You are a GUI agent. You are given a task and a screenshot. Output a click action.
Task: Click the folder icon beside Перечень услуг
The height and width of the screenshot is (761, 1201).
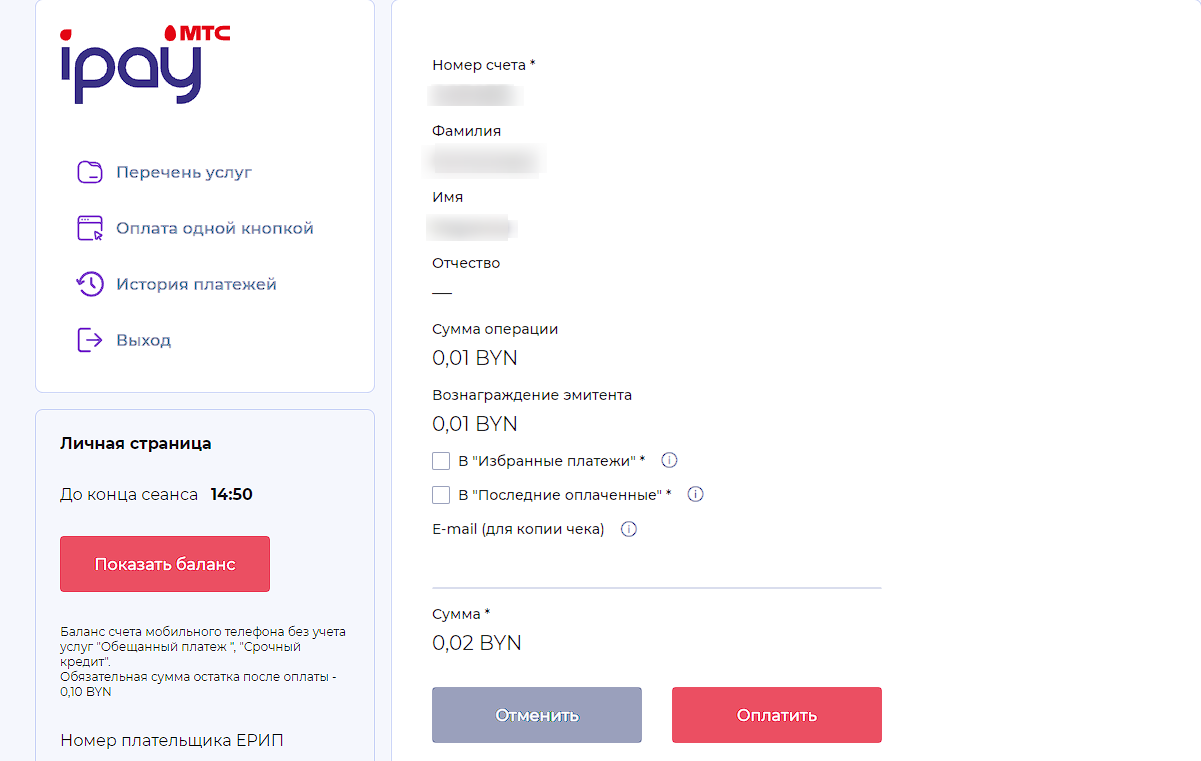pos(90,172)
